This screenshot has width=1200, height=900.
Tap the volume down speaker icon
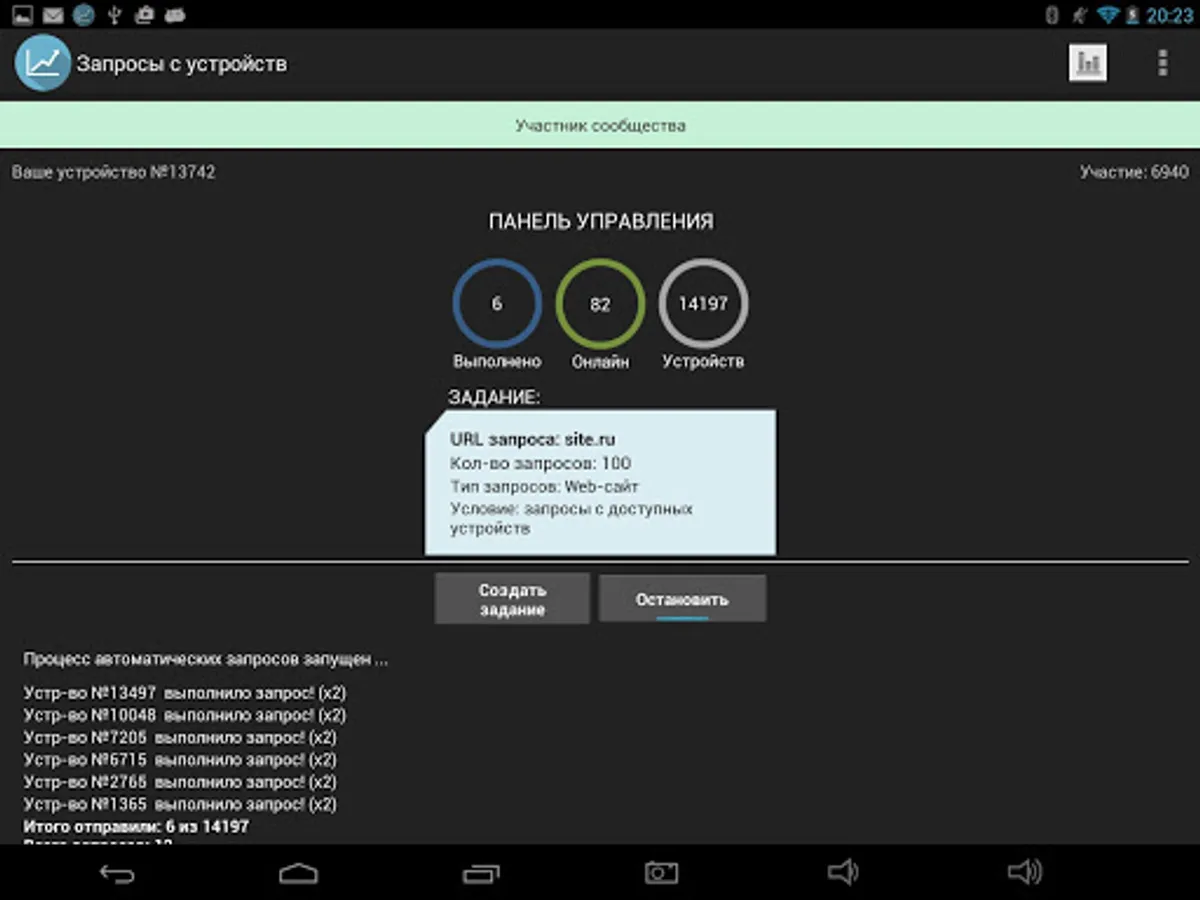[843, 873]
